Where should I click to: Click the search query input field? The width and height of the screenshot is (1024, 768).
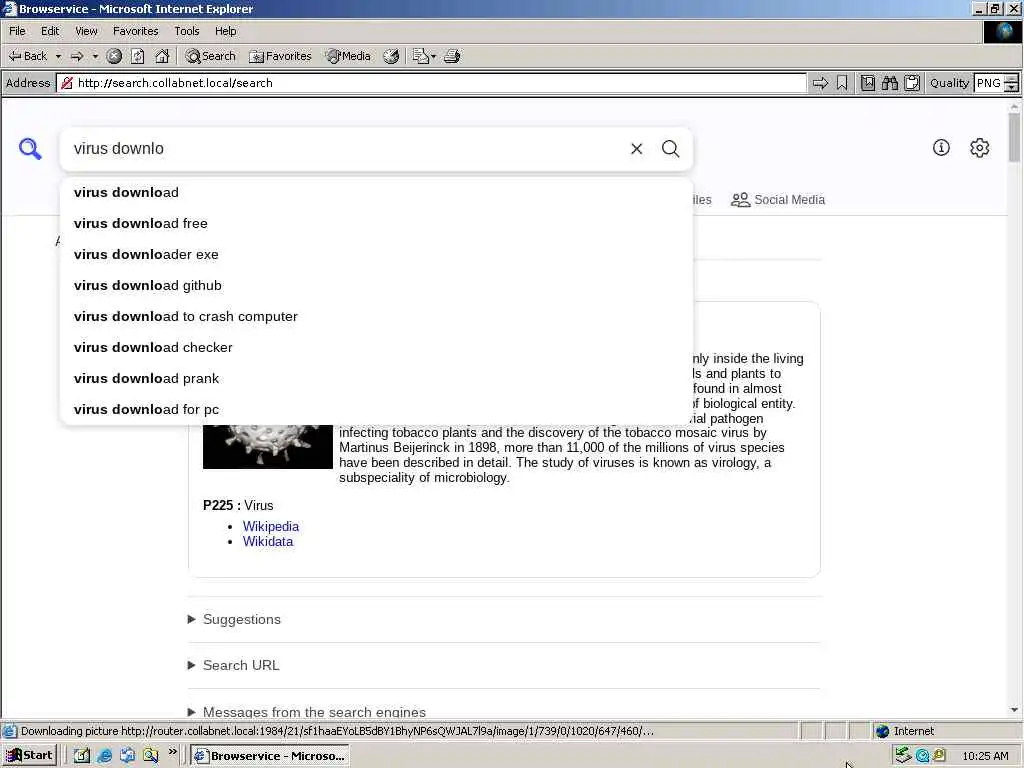tap(346, 149)
